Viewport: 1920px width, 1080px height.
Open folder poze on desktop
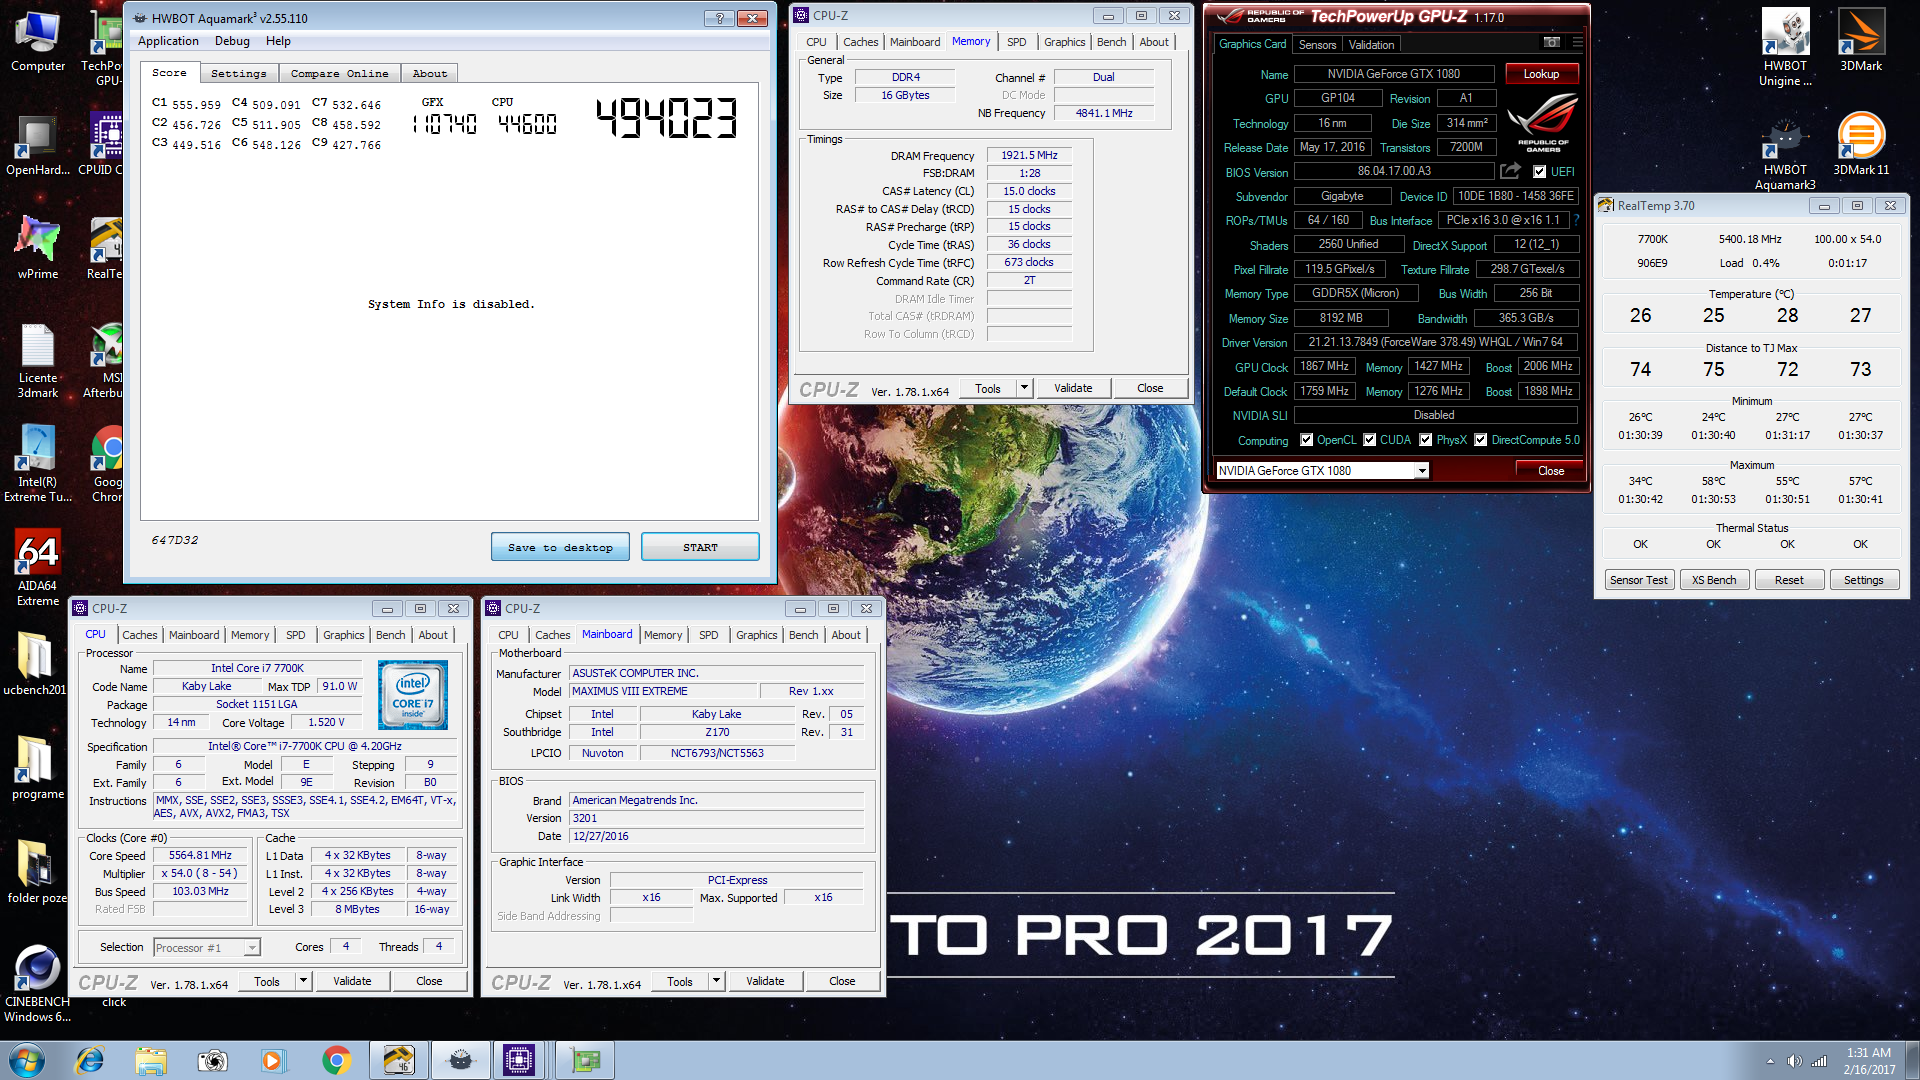37,873
